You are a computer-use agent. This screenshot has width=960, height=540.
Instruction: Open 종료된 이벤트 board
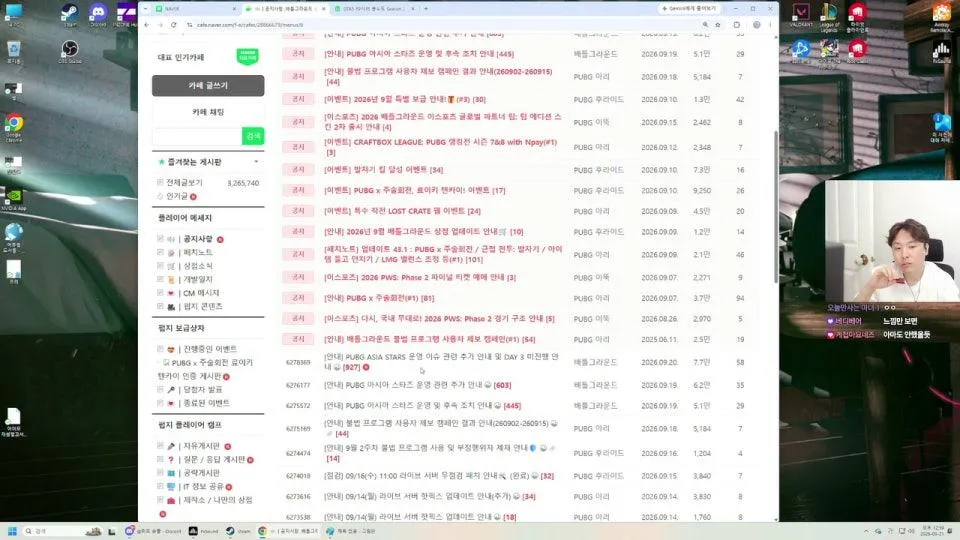click(x=206, y=403)
